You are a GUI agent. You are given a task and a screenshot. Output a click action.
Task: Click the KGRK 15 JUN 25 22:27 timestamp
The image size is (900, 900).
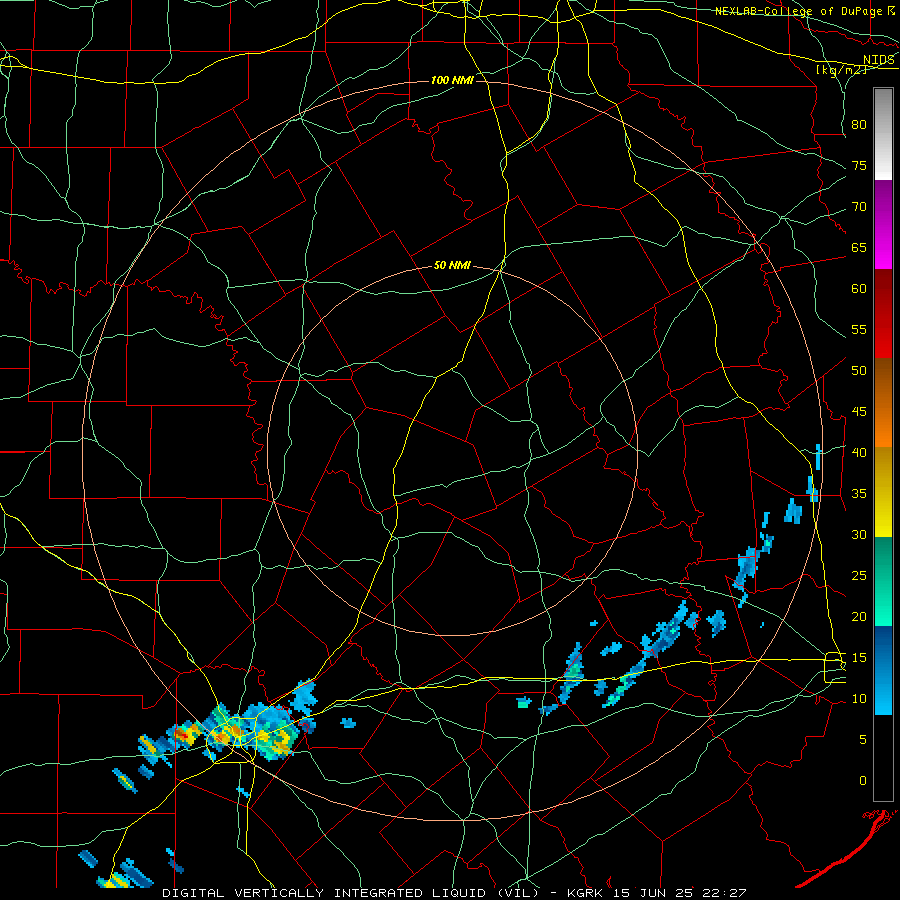click(657, 893)
